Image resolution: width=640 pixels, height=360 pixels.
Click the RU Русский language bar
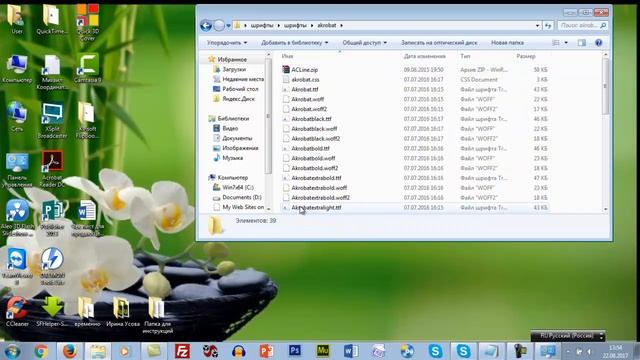[x=567, y=336]
